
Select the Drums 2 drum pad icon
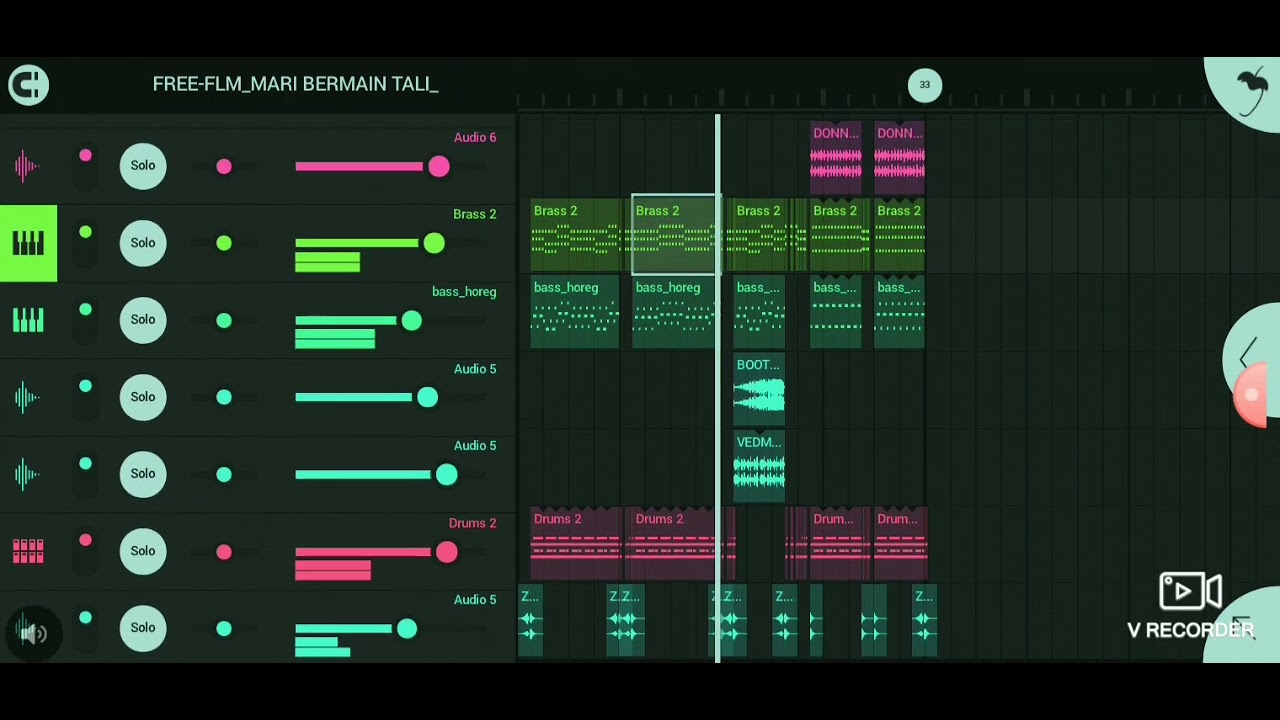(x=28, y=551)
